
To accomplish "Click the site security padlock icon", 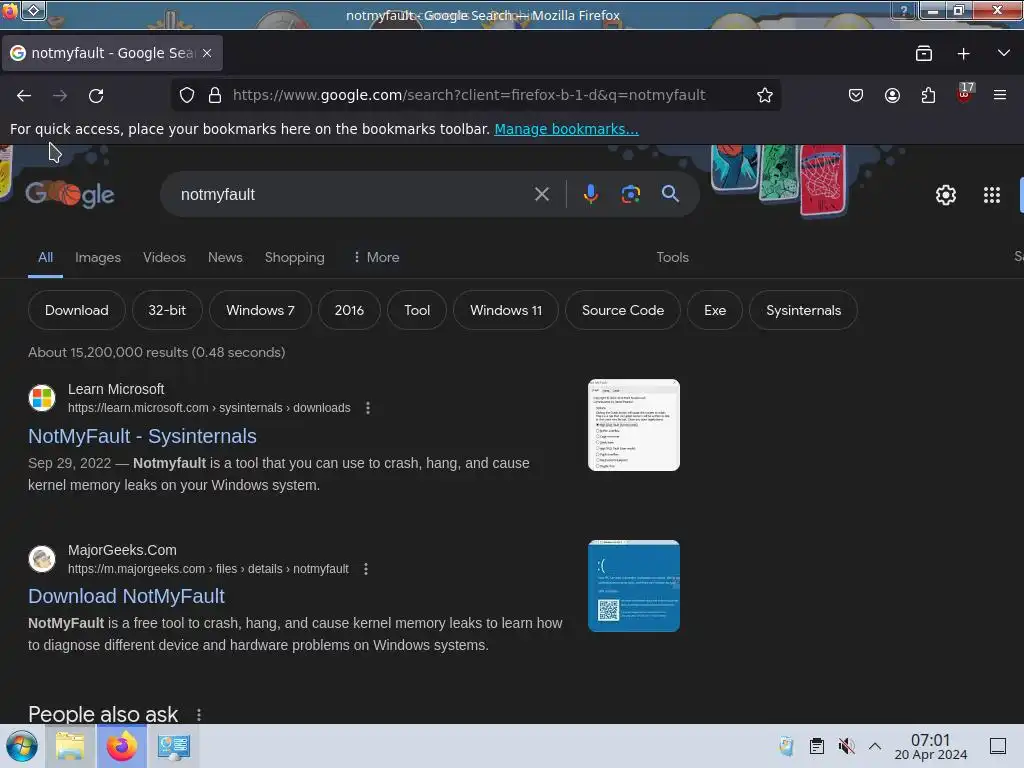I will [215, 95].
